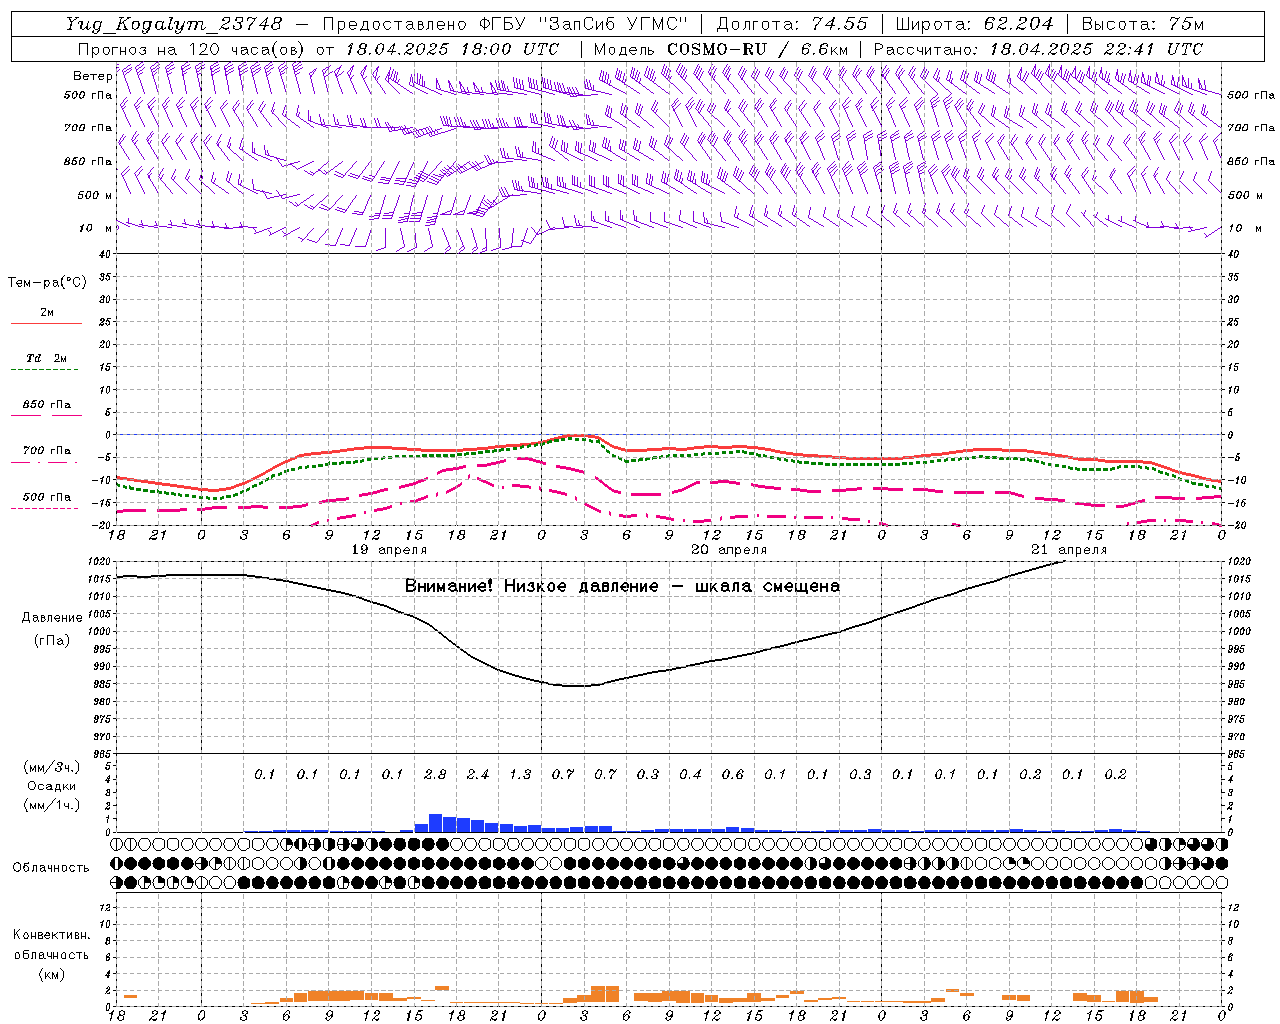Click the (мм/1ч.) units label

[x=51, y=805]
